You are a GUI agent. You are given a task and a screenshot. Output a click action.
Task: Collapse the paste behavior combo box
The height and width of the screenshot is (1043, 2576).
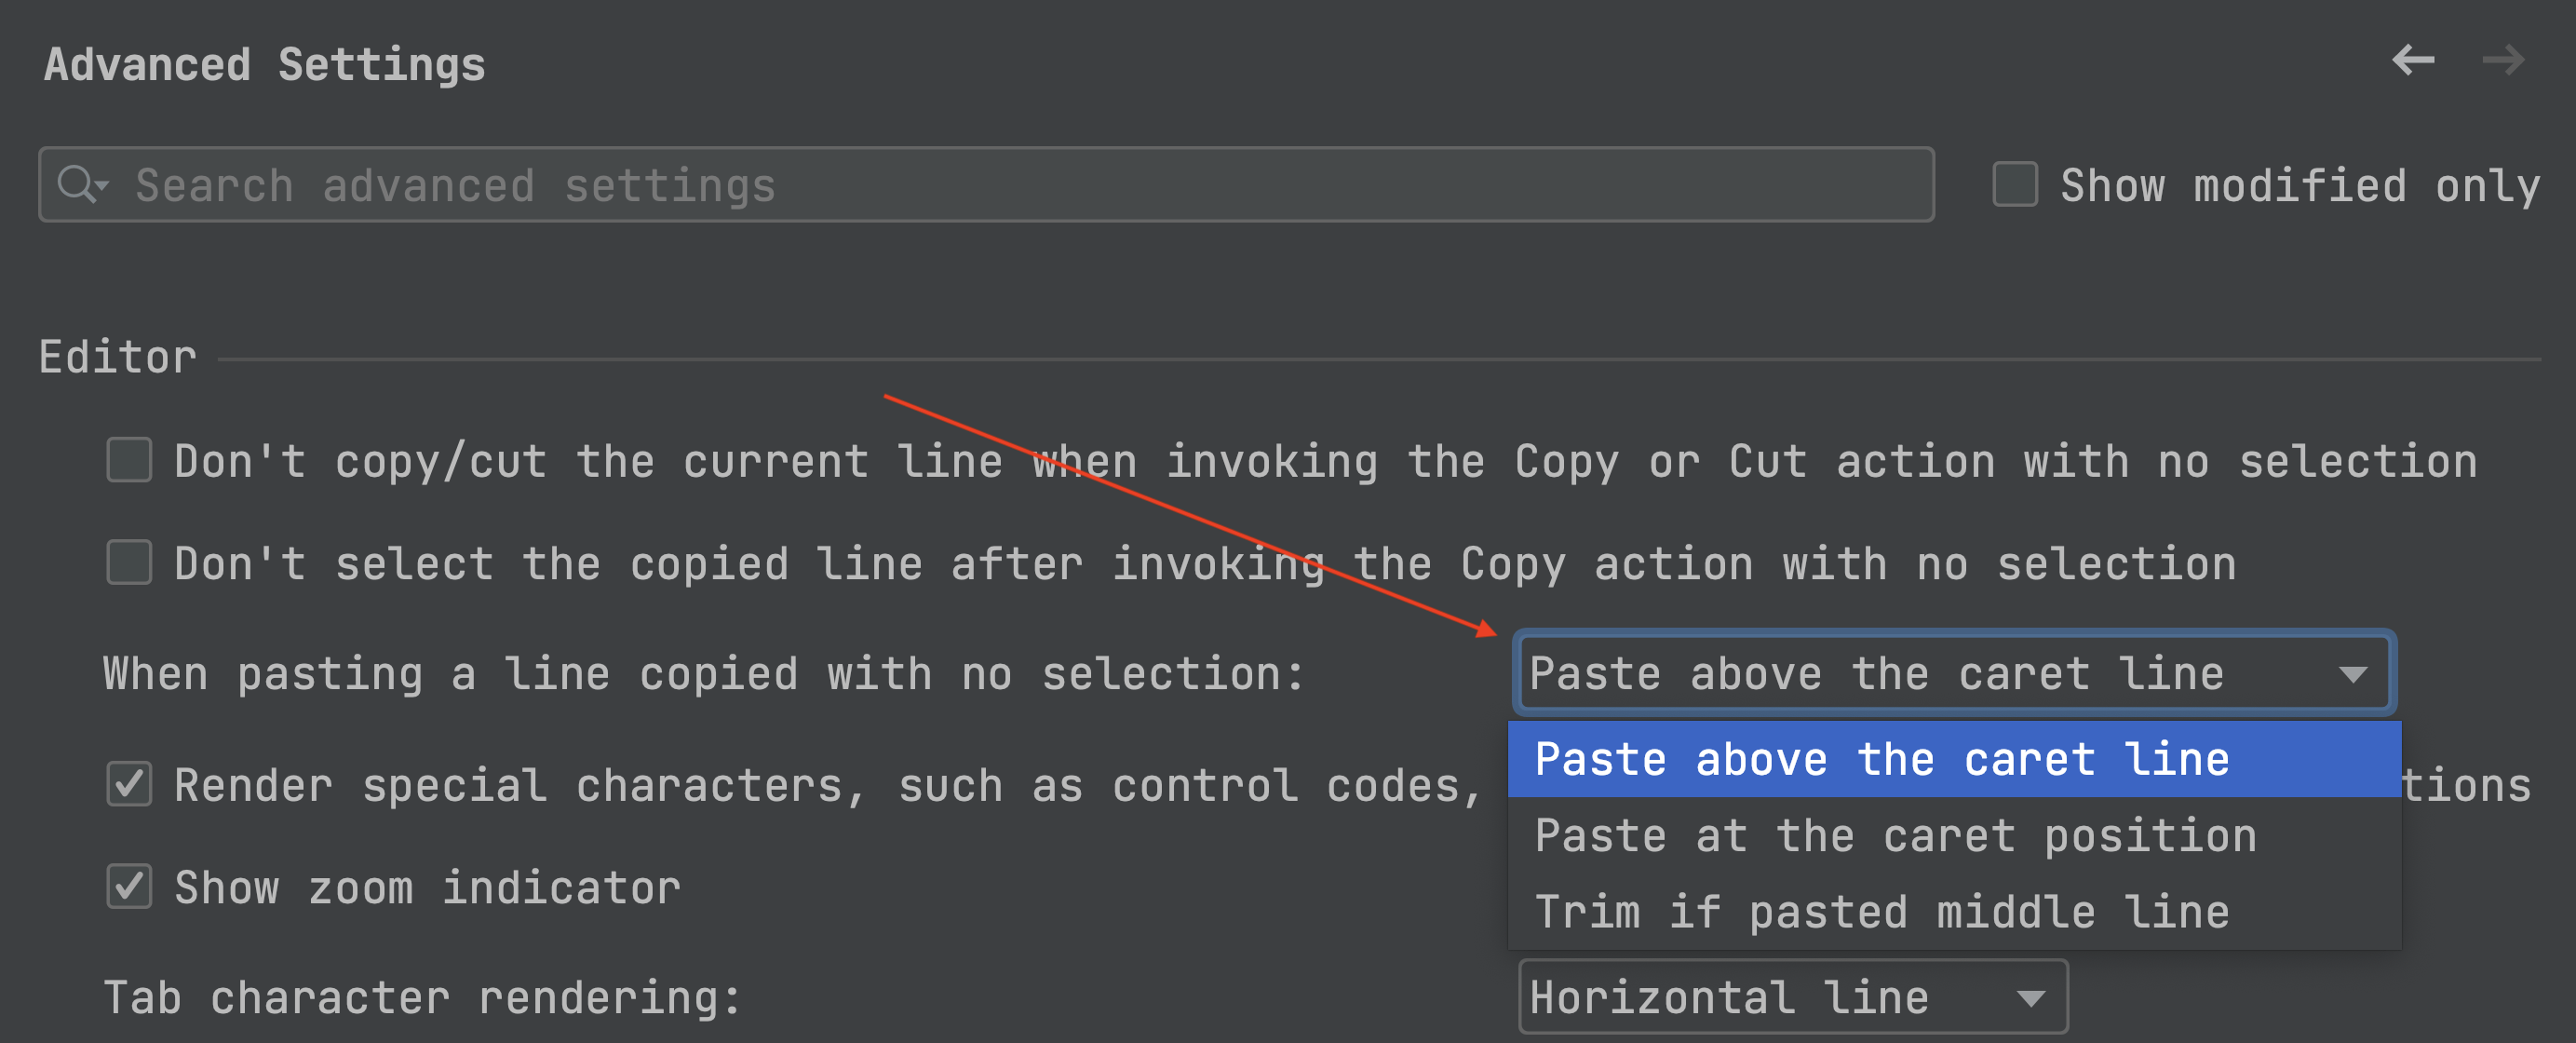point(1953,673)
